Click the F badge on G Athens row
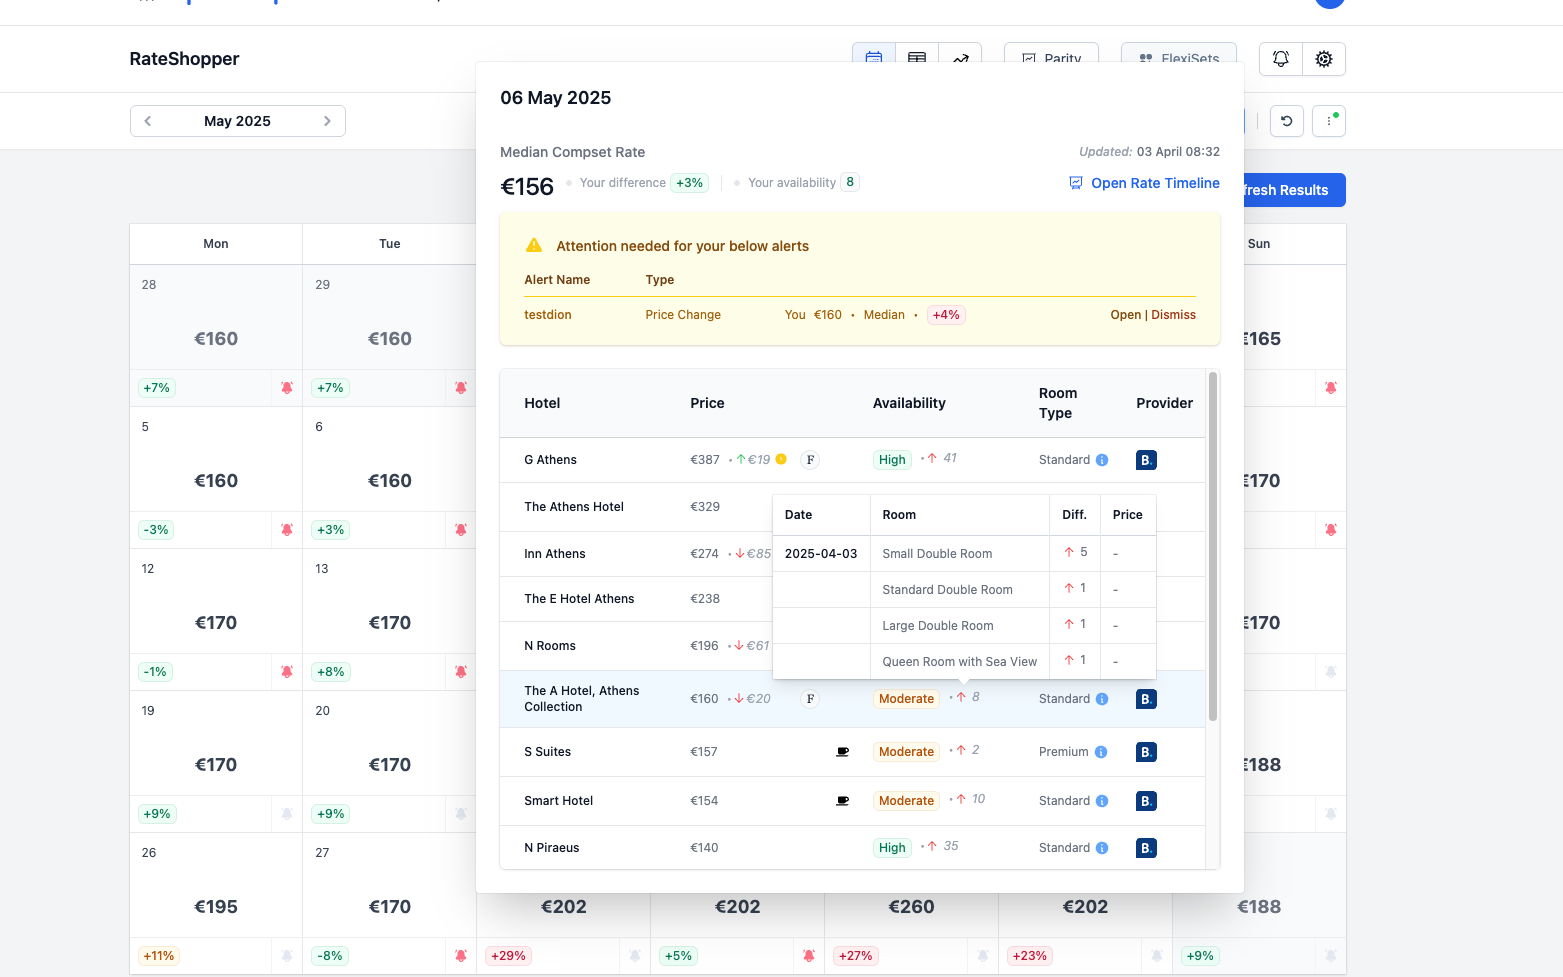This screenshot has height=977, width=1563. (810, 460)
